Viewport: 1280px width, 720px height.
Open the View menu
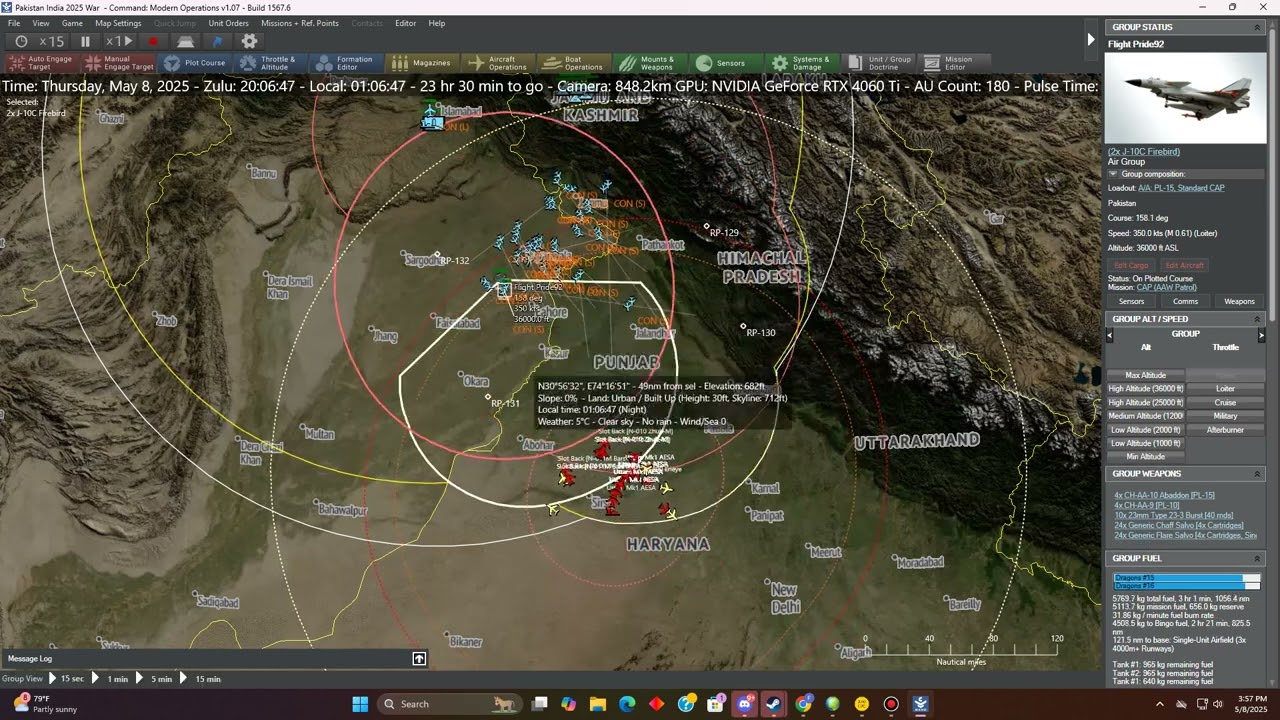tap(41, 23)
